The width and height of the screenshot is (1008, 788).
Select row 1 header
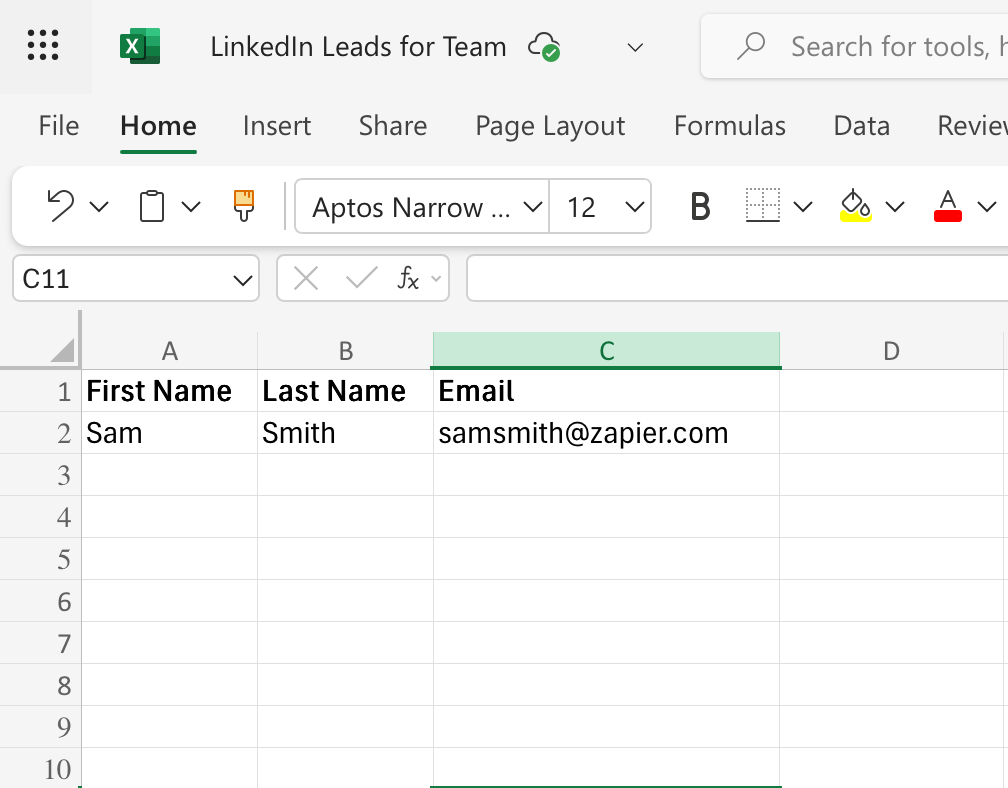click(x=40, y=391)
